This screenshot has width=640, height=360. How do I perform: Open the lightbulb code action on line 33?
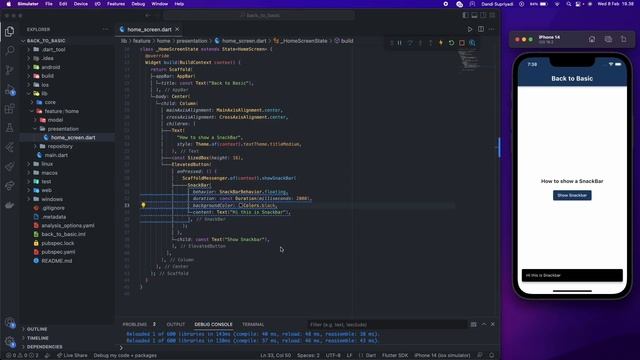click(143, 205)
